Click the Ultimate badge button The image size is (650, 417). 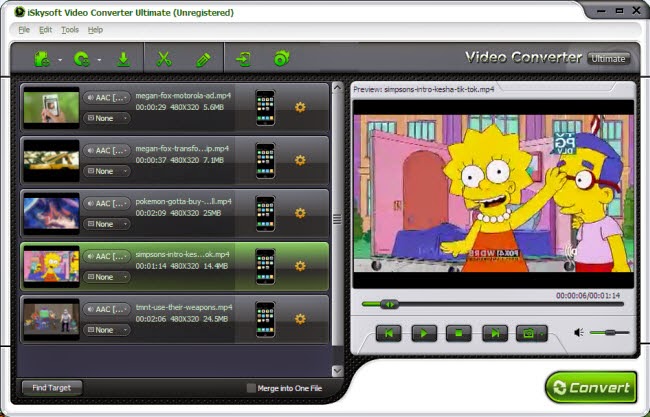coord(609,59)
